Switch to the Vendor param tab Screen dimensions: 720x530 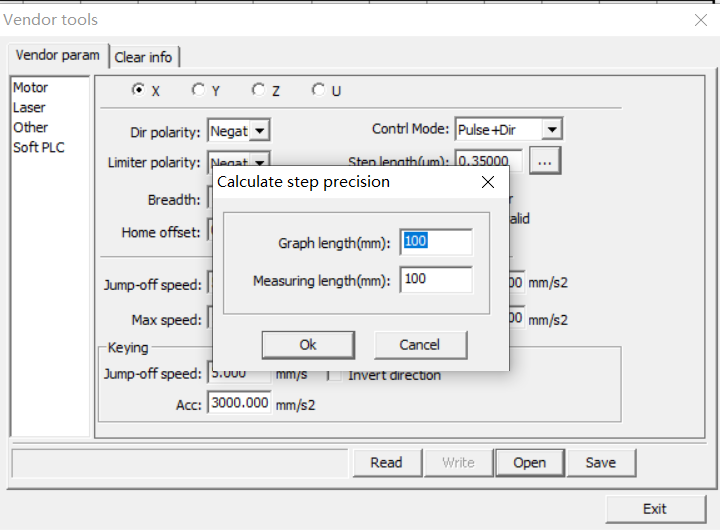coord(57,56)
